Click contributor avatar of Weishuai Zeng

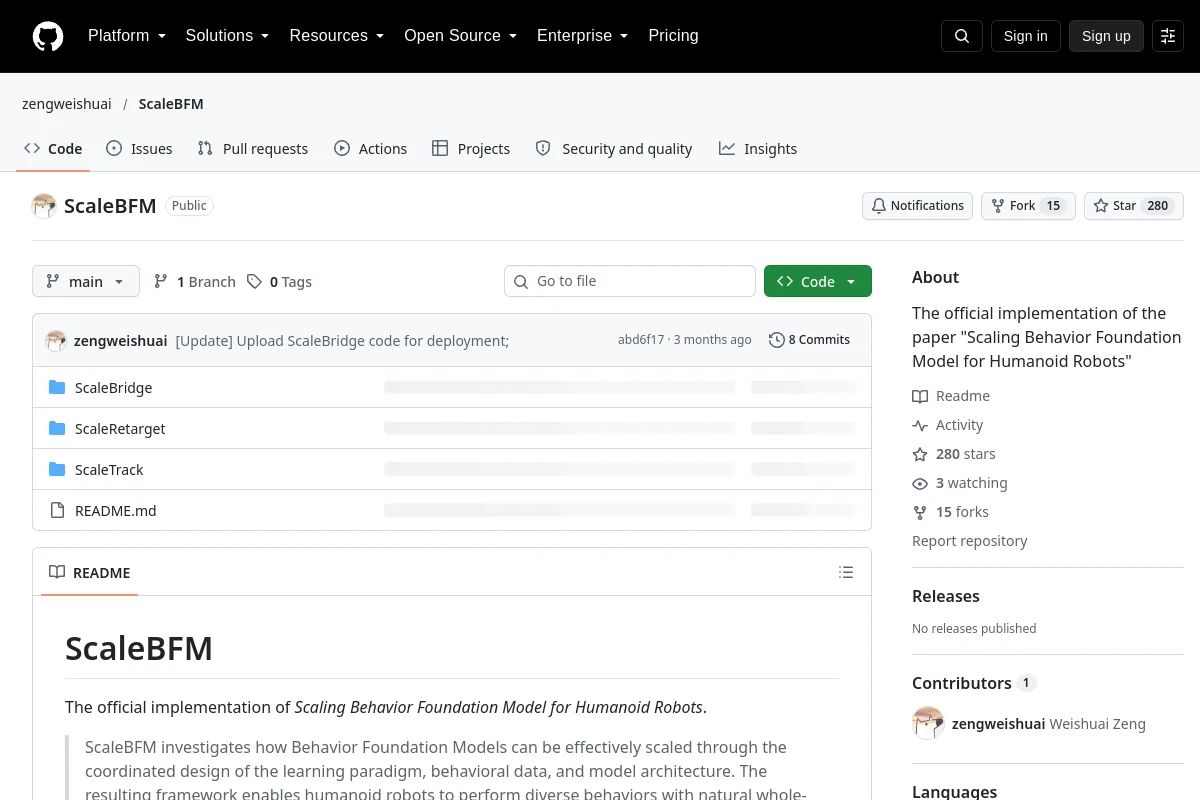928,723
